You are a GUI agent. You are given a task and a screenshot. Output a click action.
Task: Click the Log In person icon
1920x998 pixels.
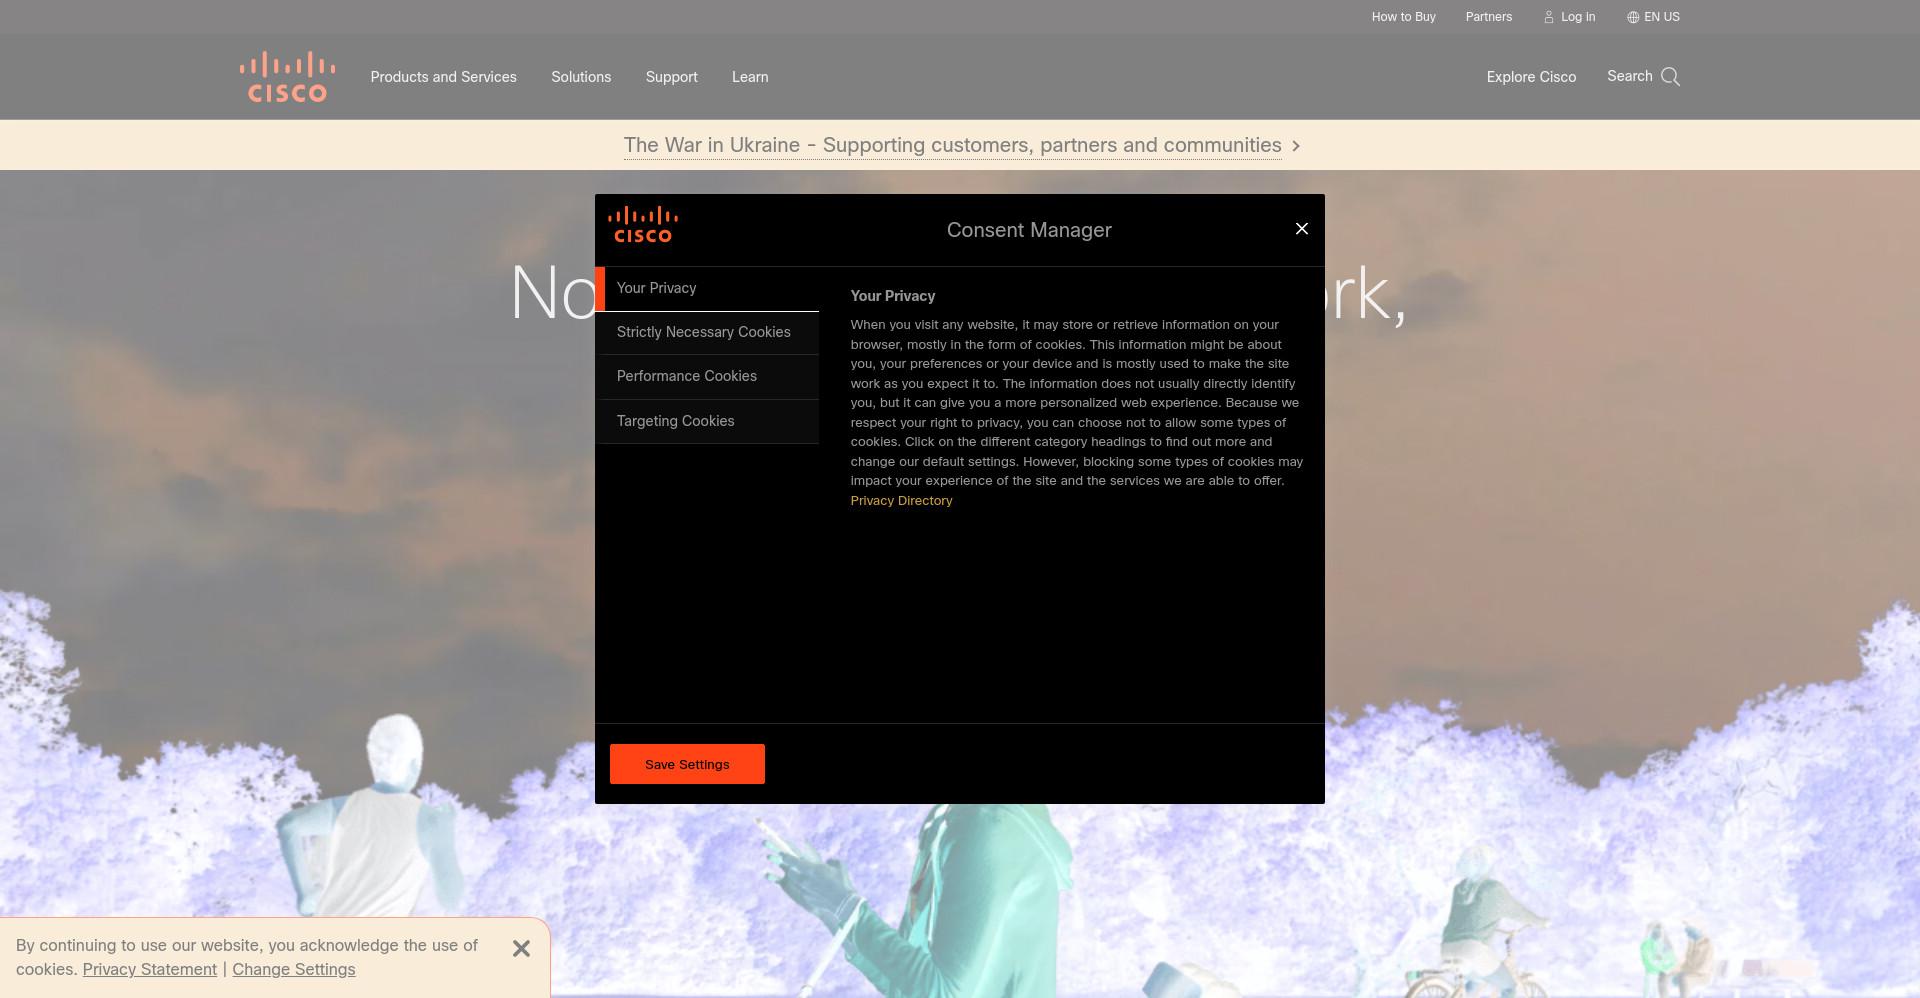click(1549, 17)
